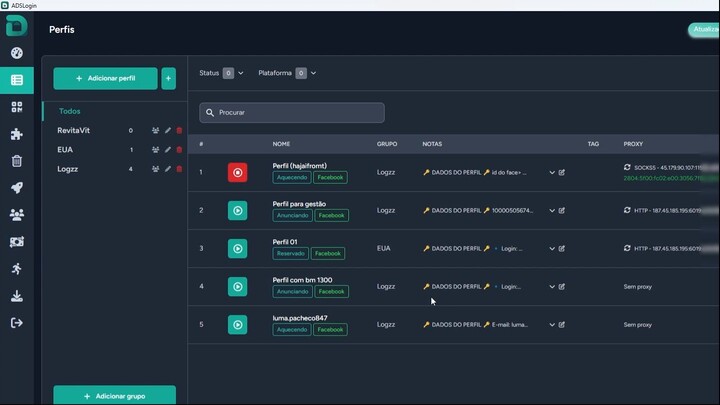Image resolution: width=720 pixels, height=405 pixels.
Task: Refresh the HTTP proxy of Perfil para gestão
Action: (x=627, y=210)
